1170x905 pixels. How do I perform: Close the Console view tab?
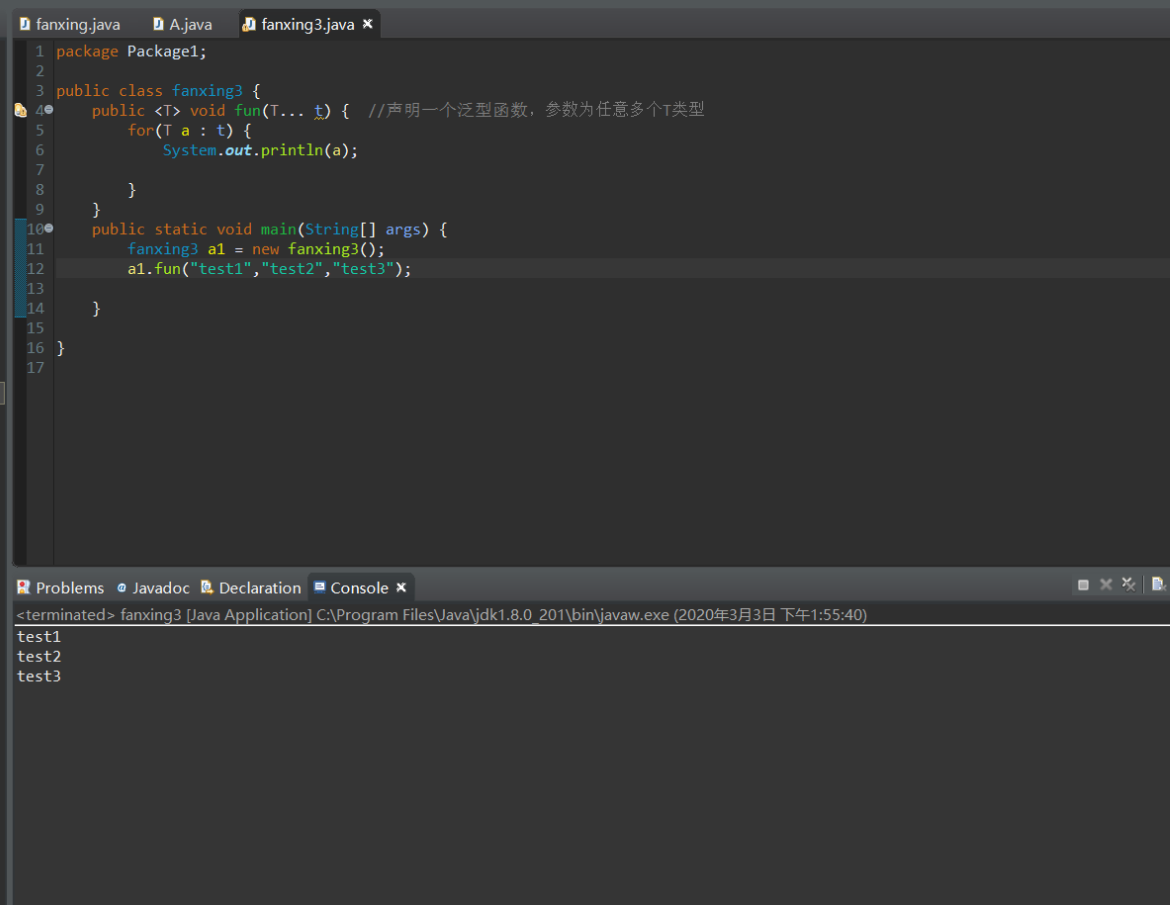pos(401,588)
